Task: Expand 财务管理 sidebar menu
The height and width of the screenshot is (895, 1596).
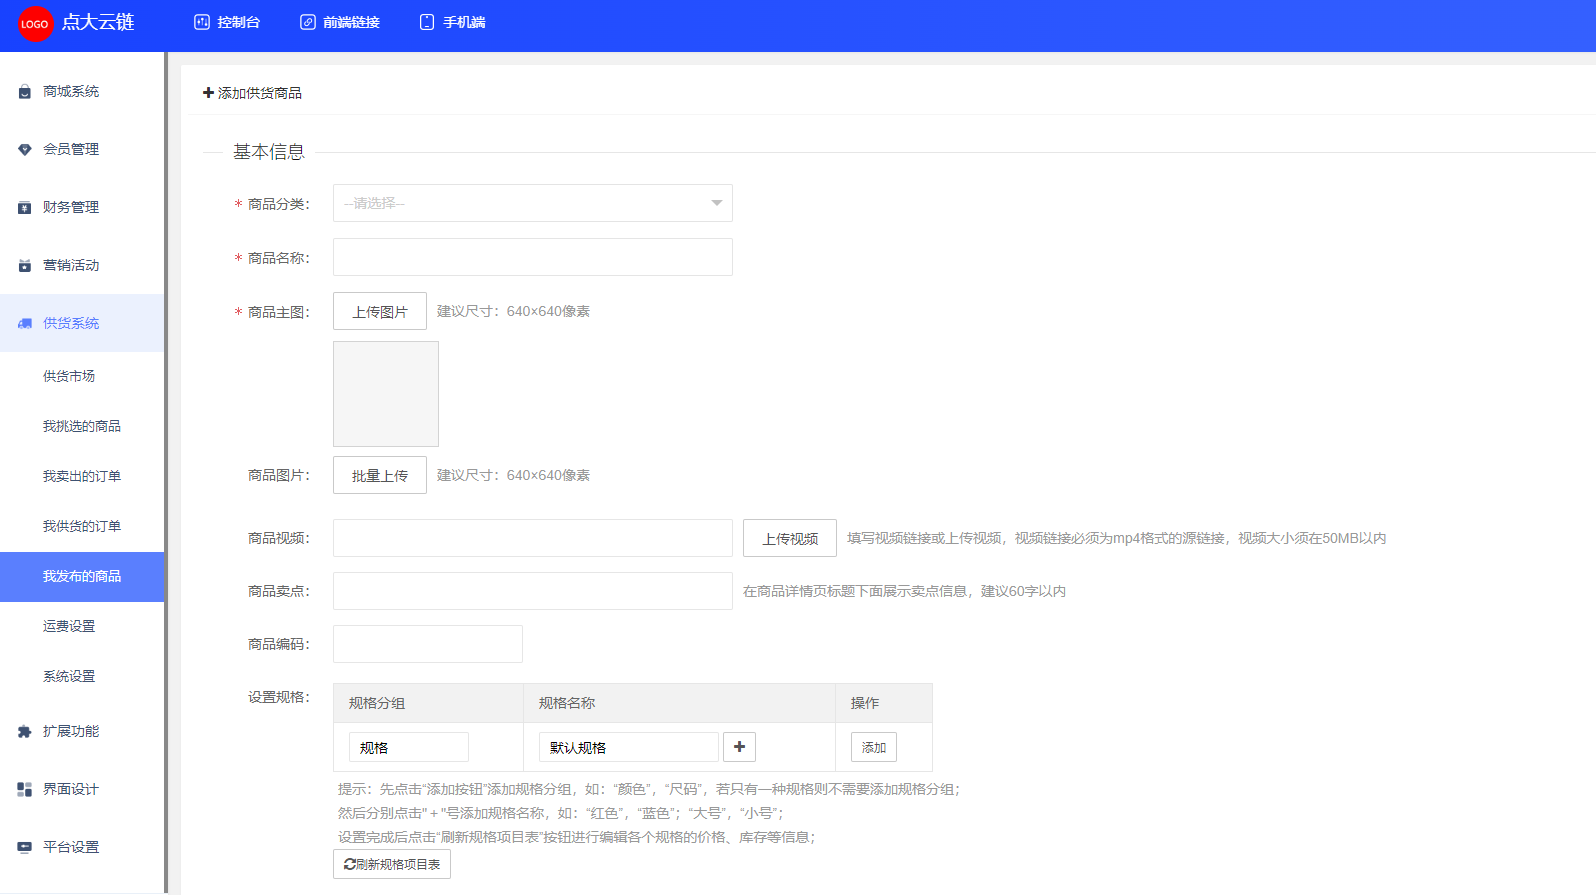Action: coord(82,208)
